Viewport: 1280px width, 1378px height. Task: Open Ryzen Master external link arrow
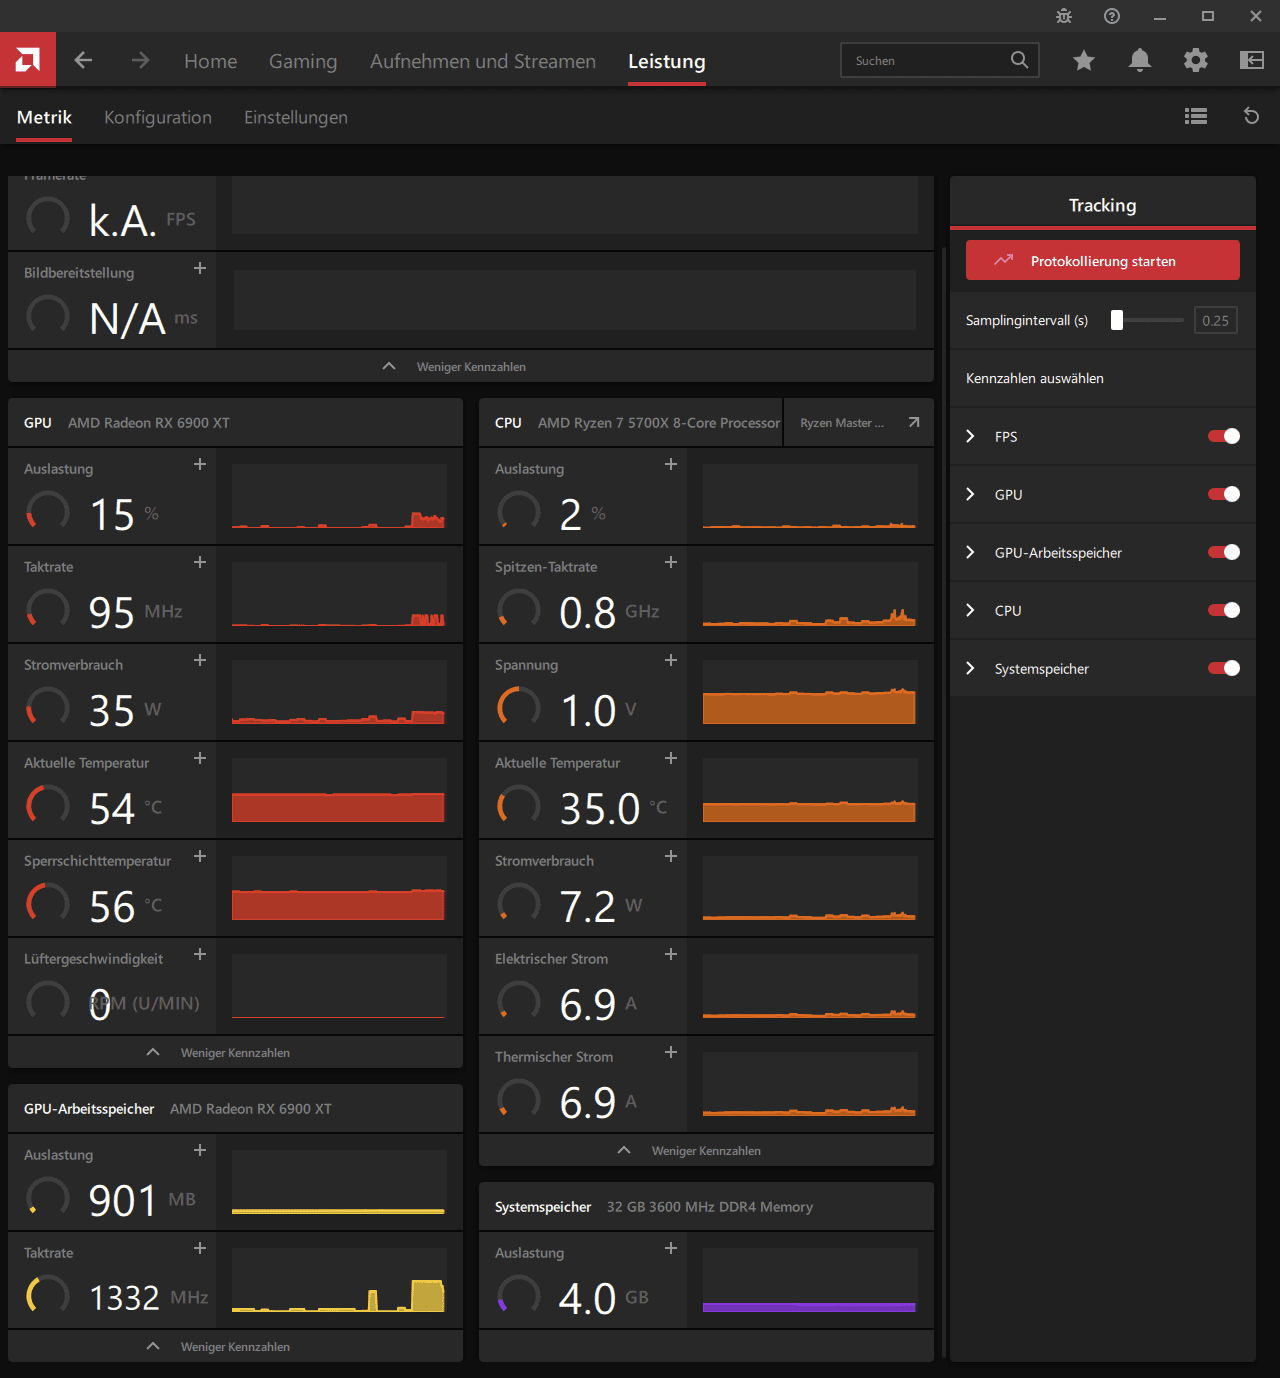coord(914,422)
